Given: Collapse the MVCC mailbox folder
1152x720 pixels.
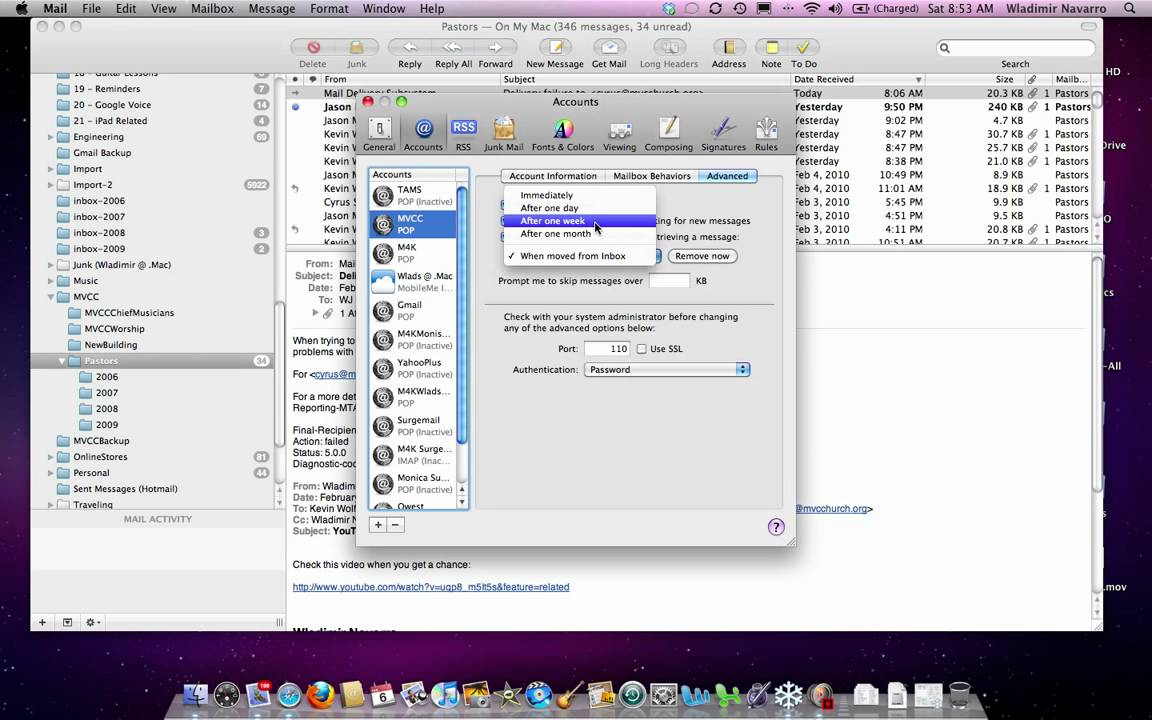Looking at the screenshot, I should click(51, 297).
